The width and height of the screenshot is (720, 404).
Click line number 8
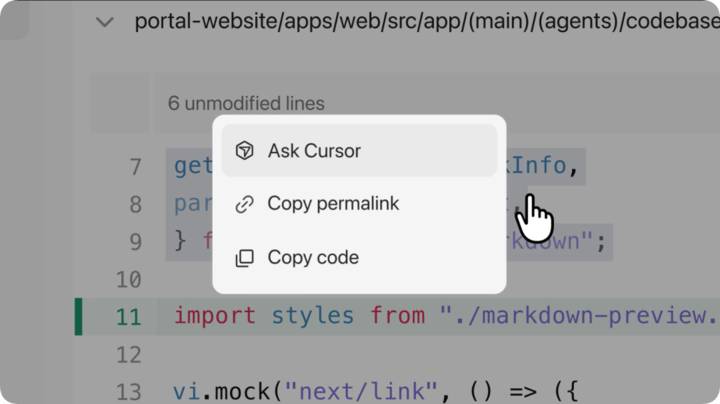tap(135, 204)
